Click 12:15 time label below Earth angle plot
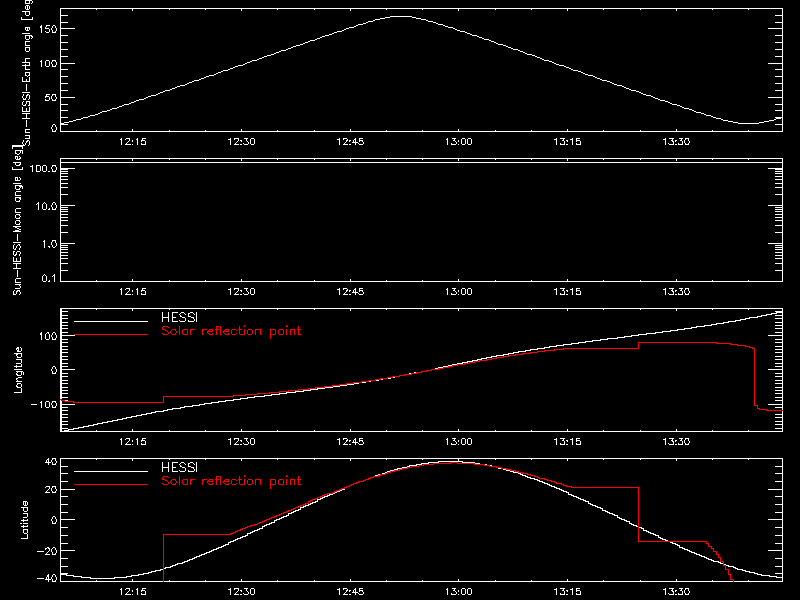Screen dimensions: 800x600 [133, 142]
